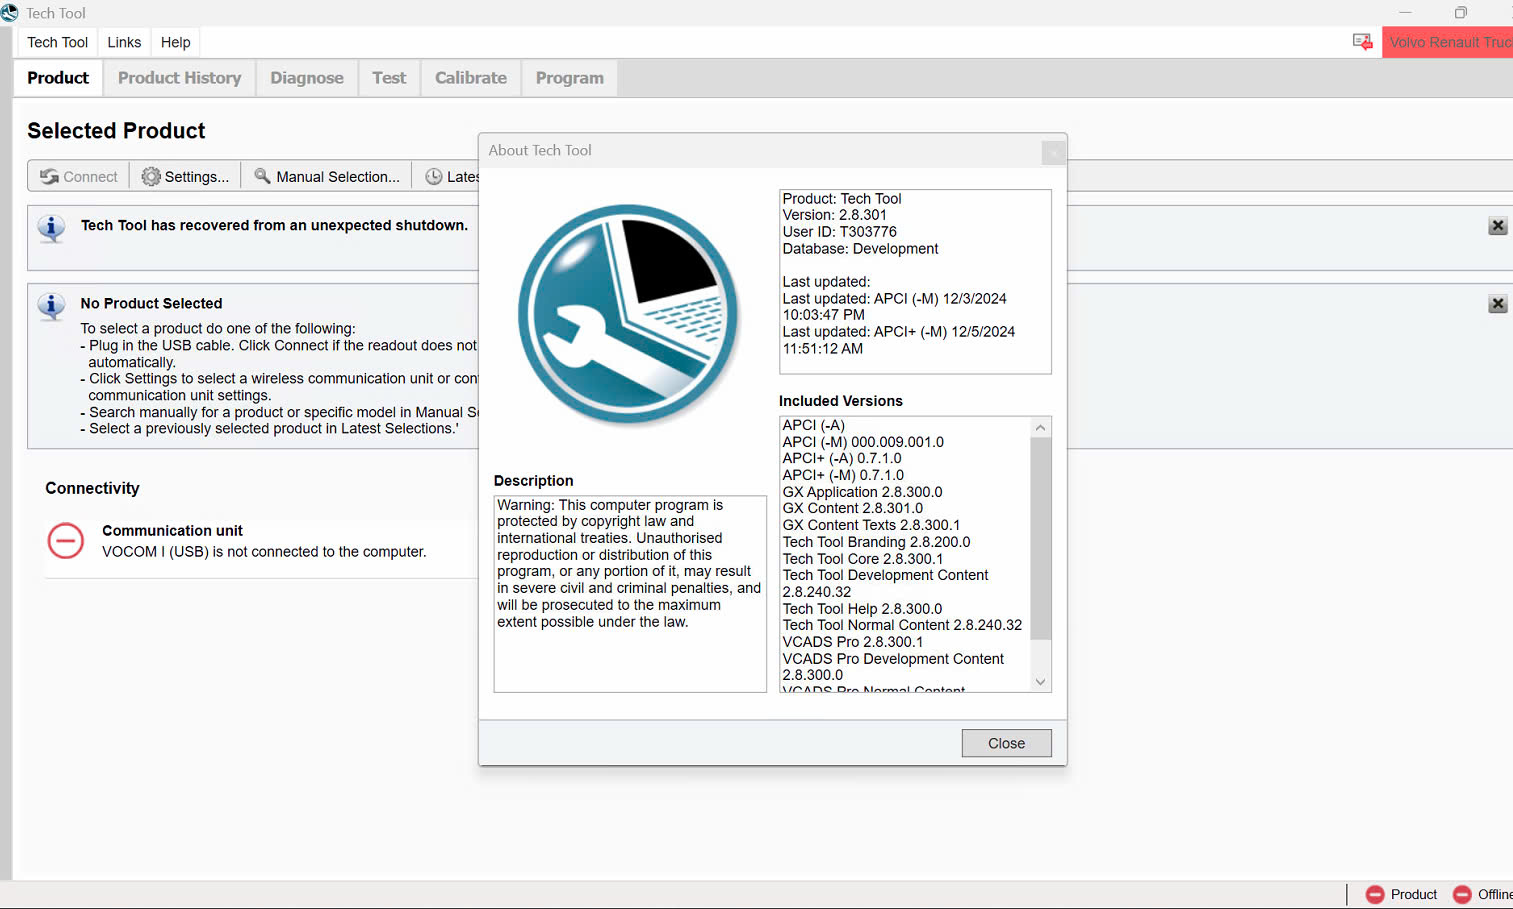Dismiss the No Product Selected message
The height and width of the screenshot is (909, 1513).
[1497, 304]
